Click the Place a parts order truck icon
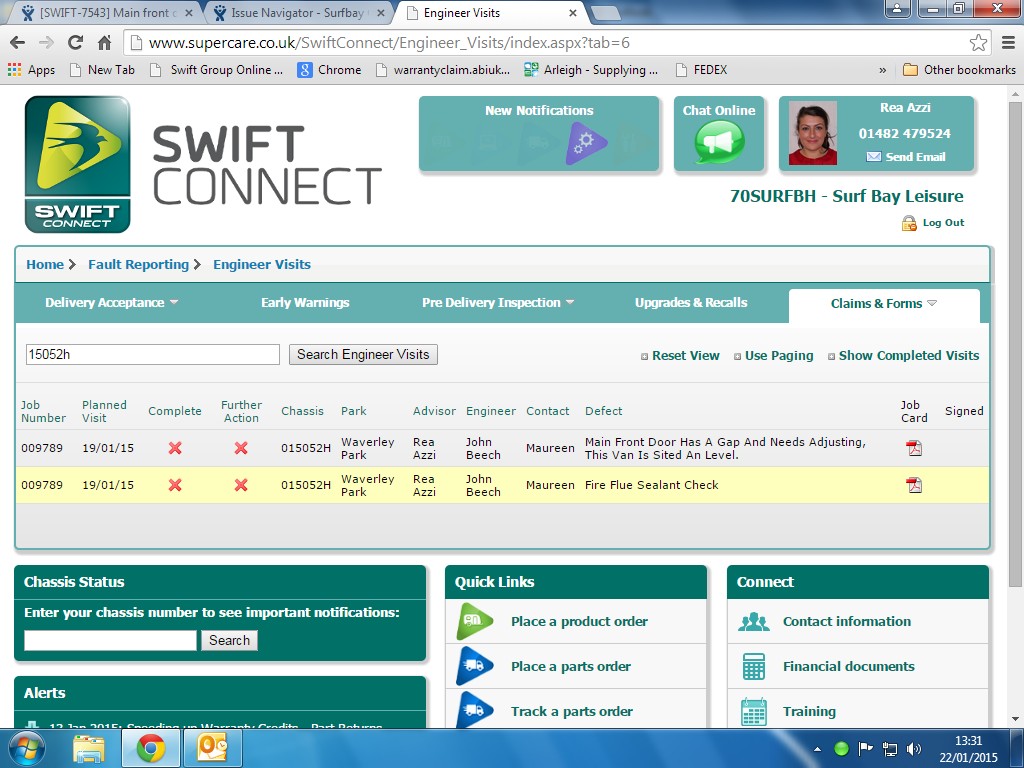This screenshot has width=1024, height=768. (475, 666)
